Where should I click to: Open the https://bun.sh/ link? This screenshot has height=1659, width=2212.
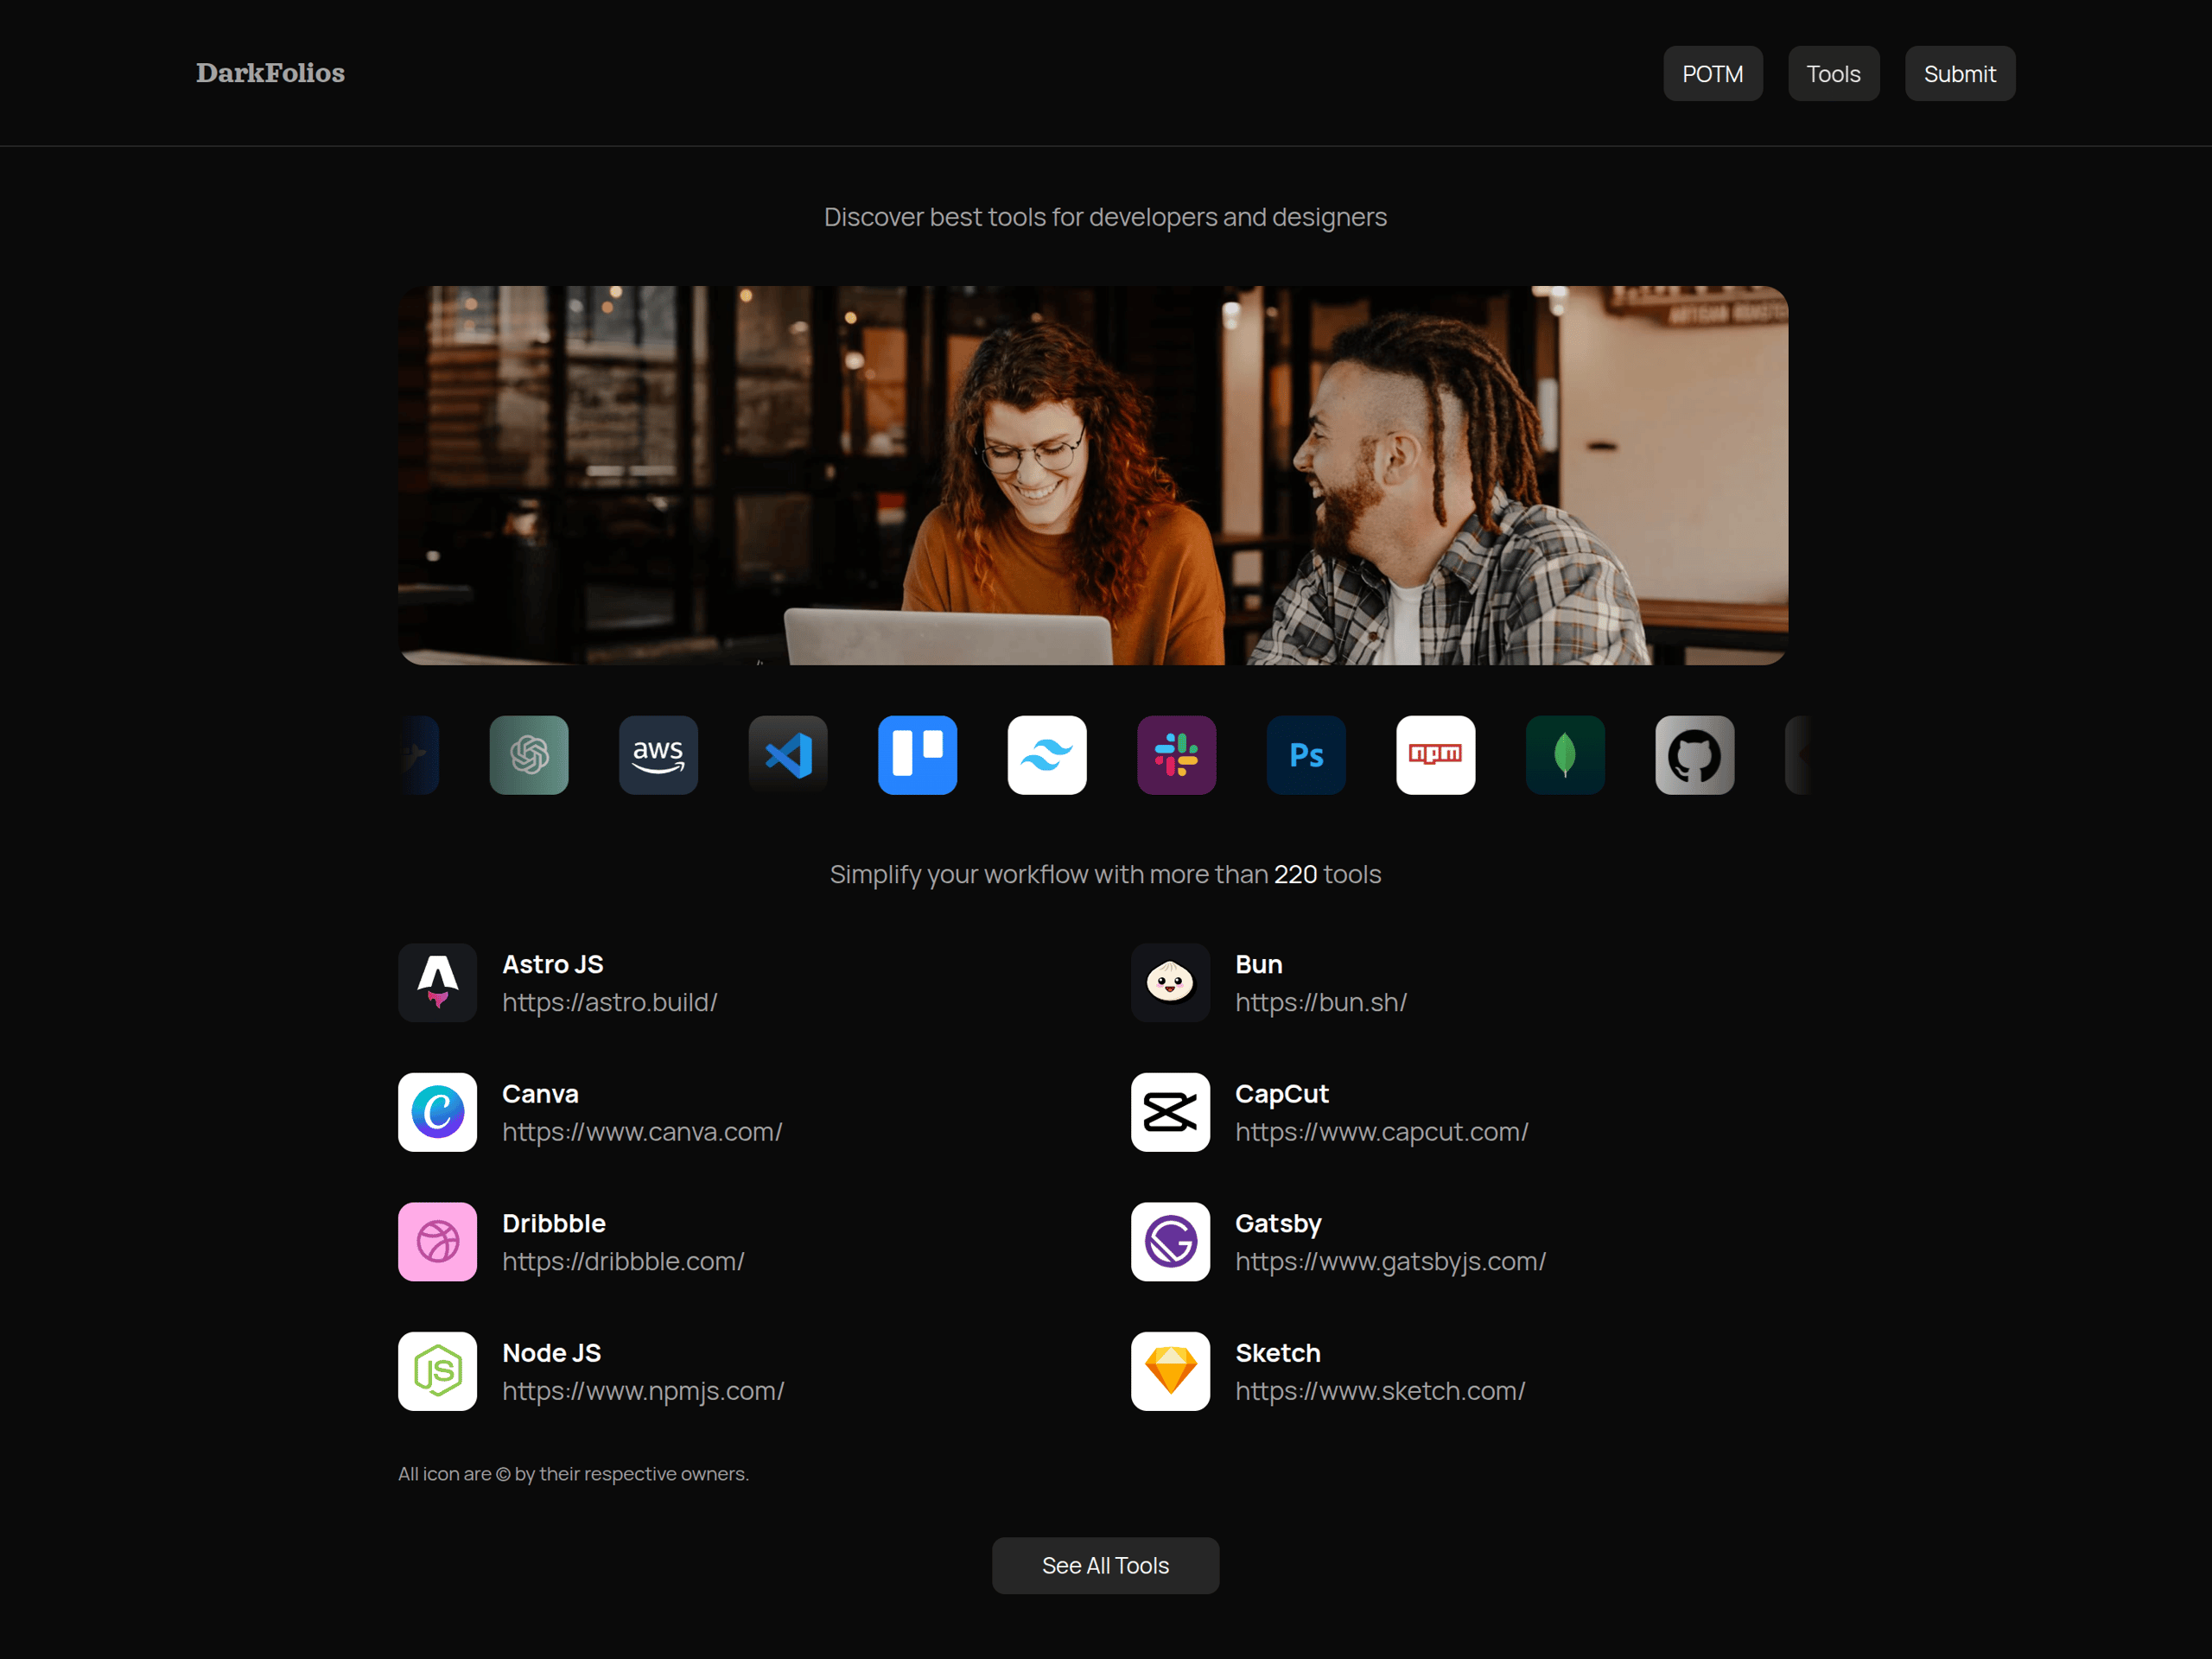(1320, 1002)
